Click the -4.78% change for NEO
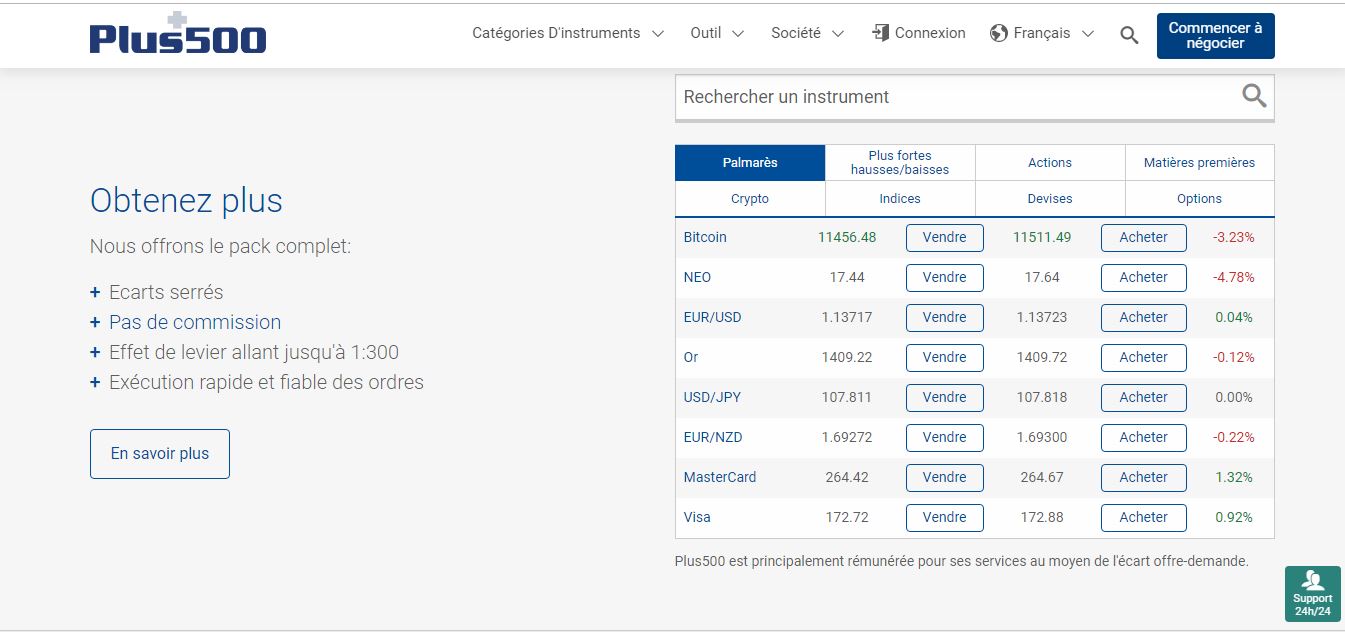The height and width of the screenshot is (632, 1345). 1234,277
